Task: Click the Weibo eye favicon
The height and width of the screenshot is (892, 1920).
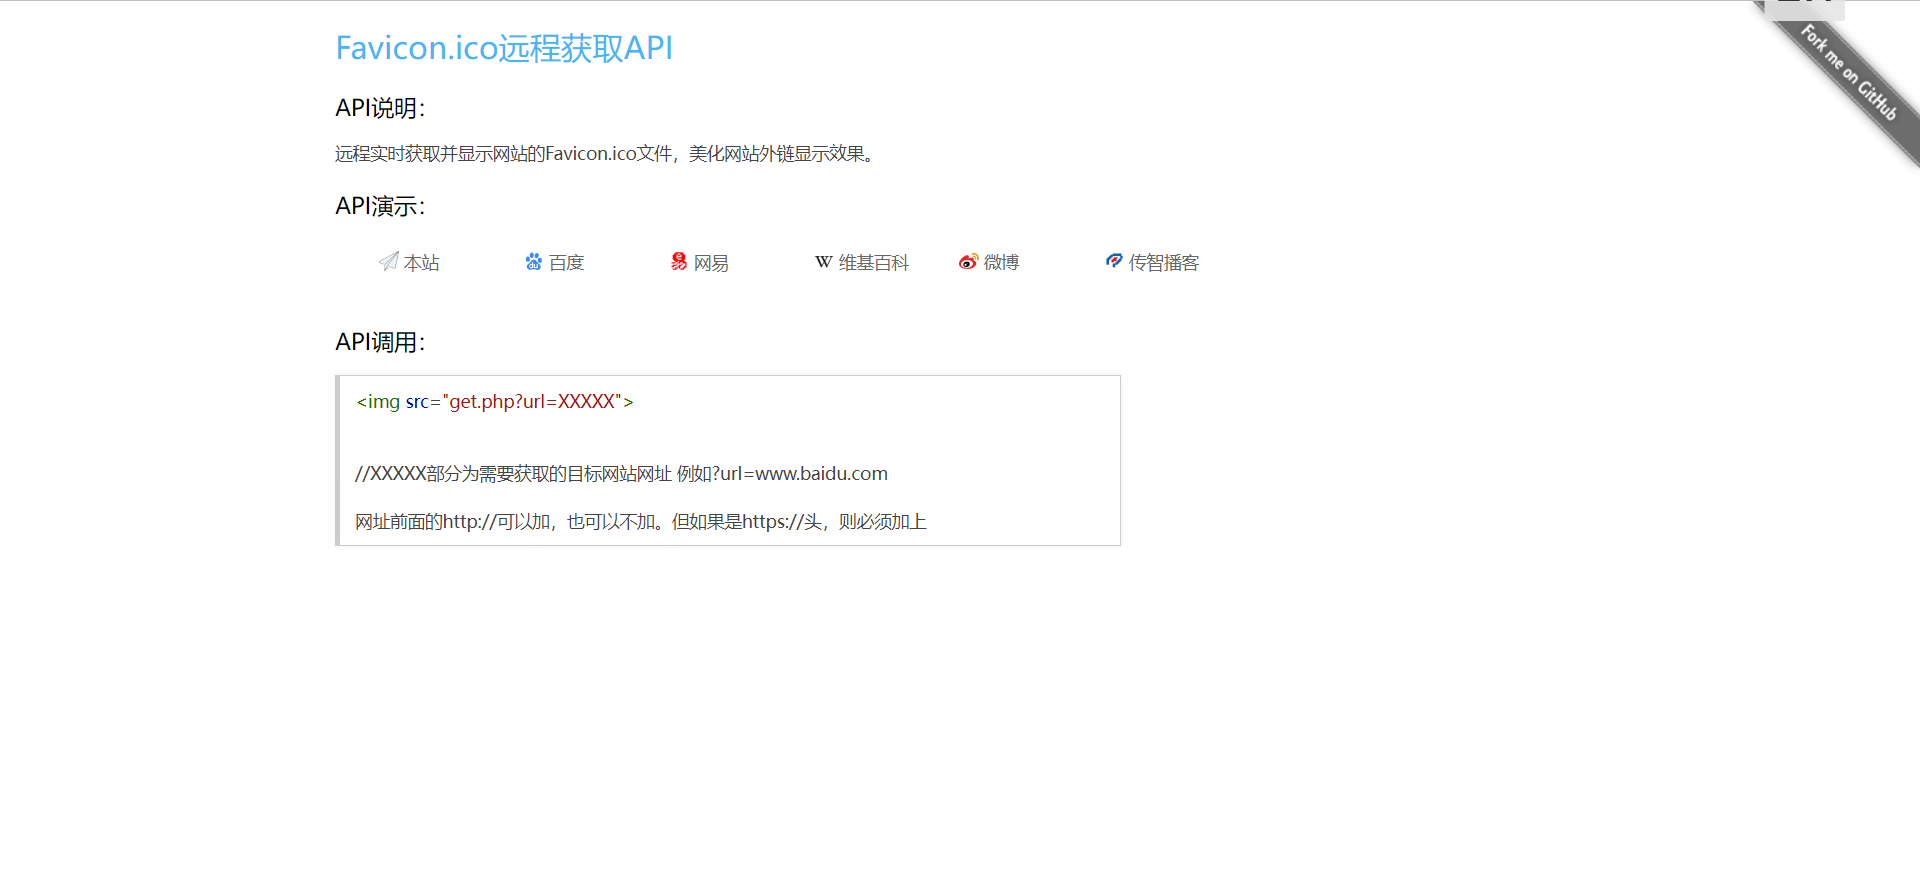Action: tap(968, 262)
